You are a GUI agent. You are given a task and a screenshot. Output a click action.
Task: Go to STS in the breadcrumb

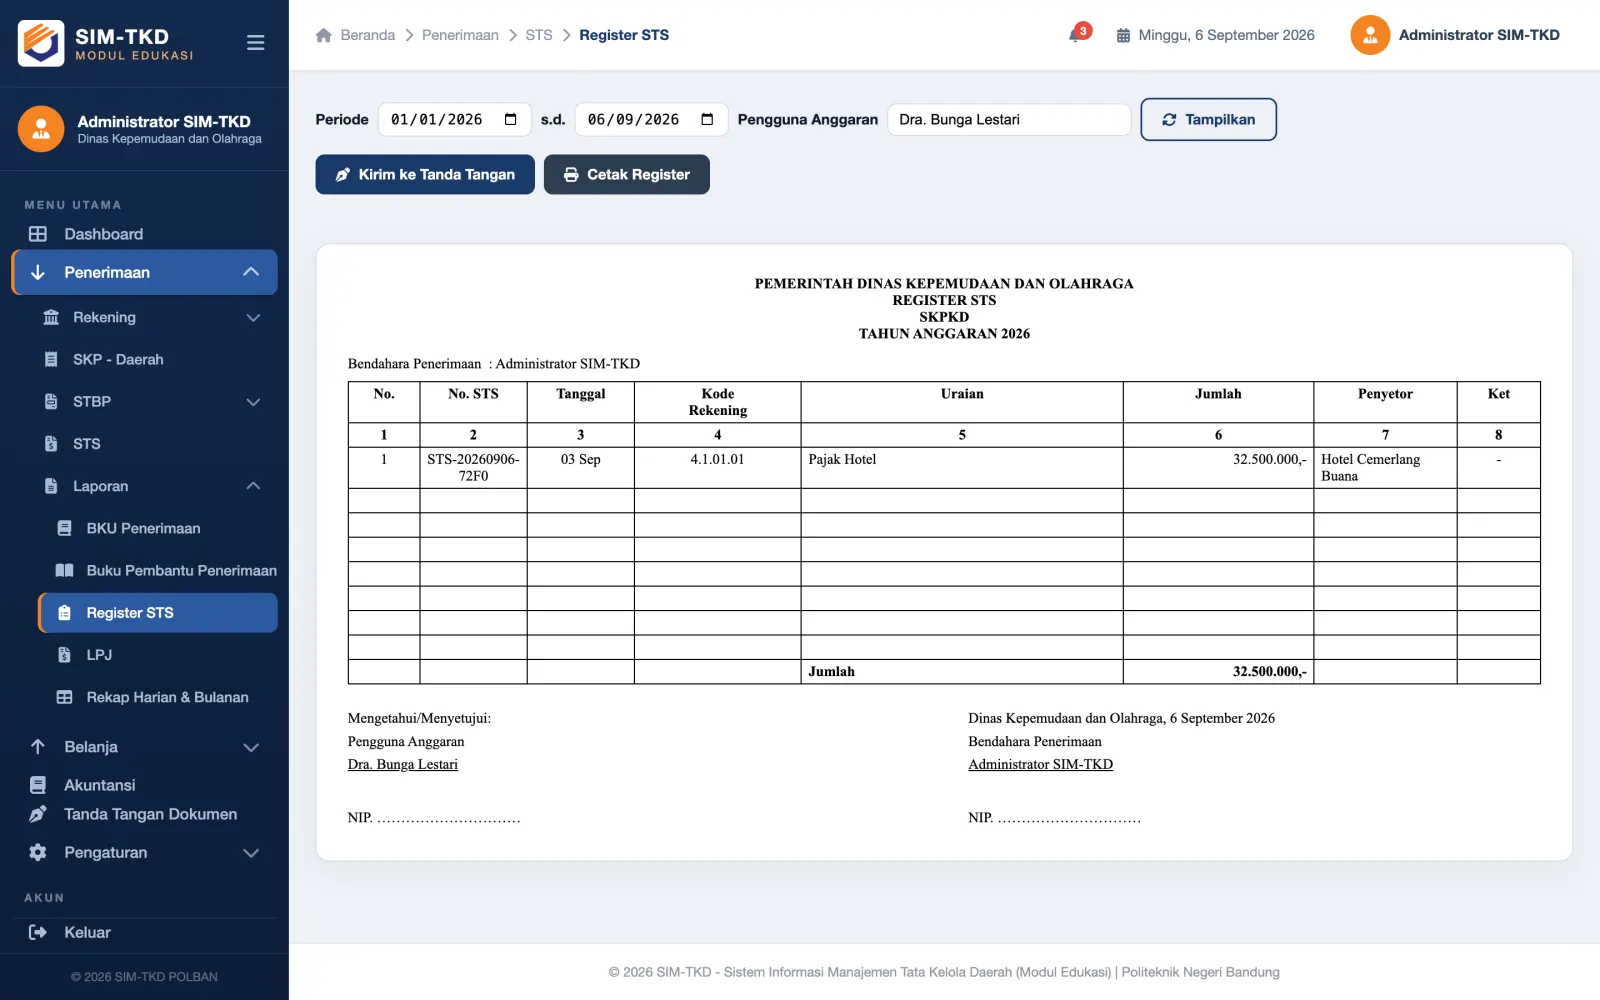[x=539, y=35]
